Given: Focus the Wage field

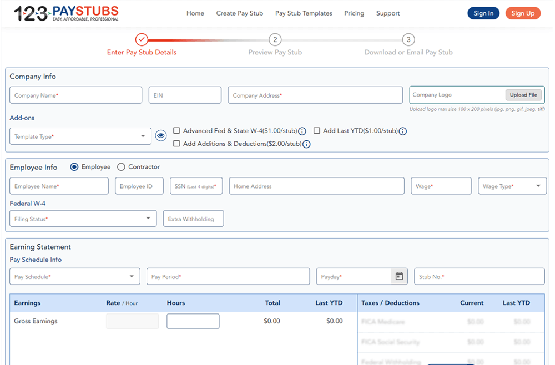Looking at the screenshot, I should (441, 186).
